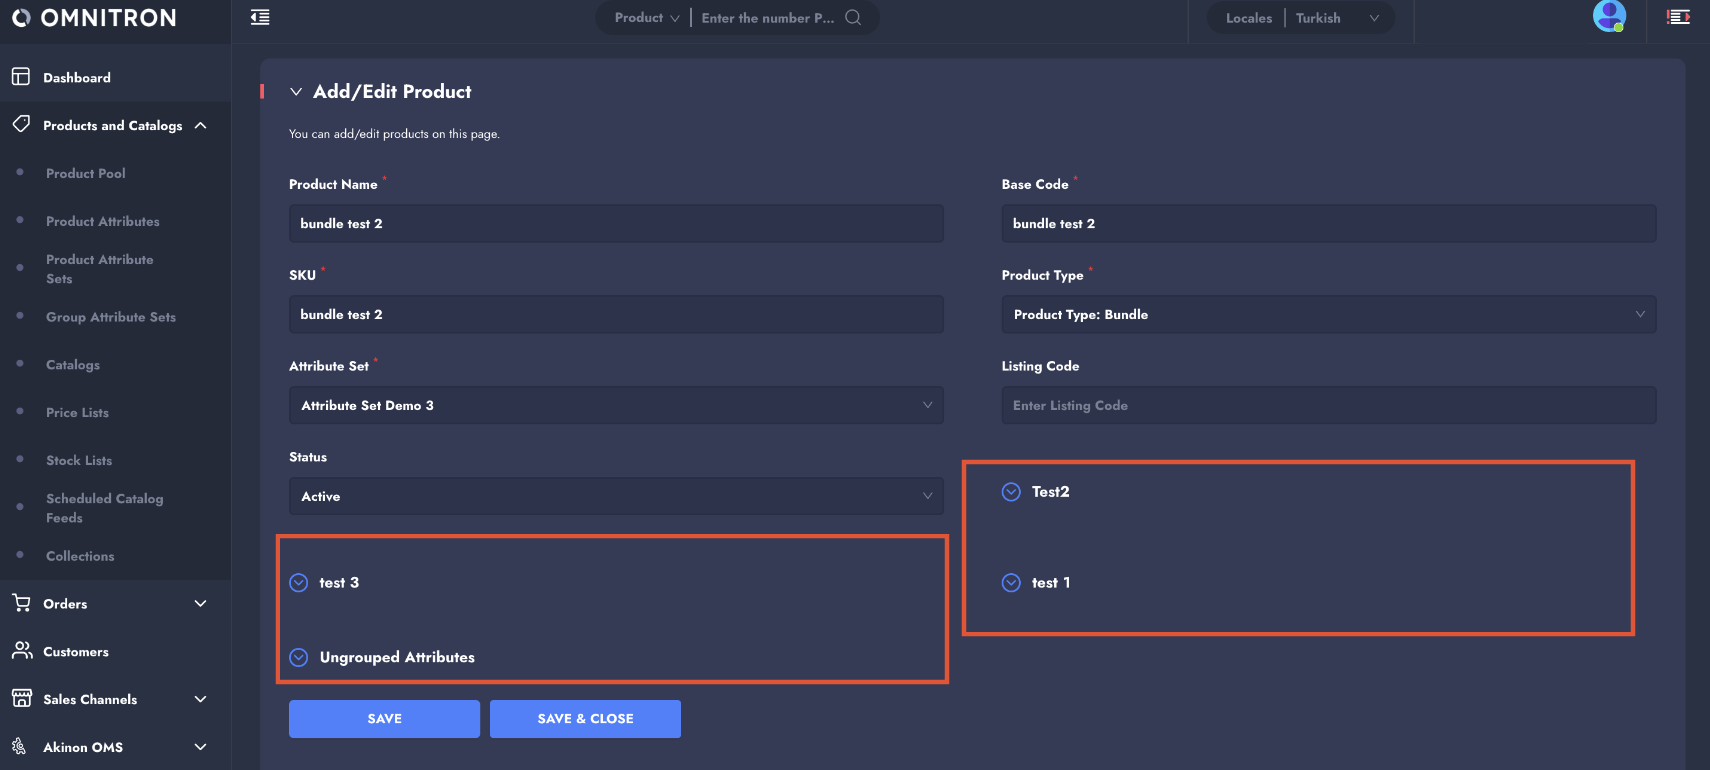Open Product Pool in sidebar

(86, 173)
